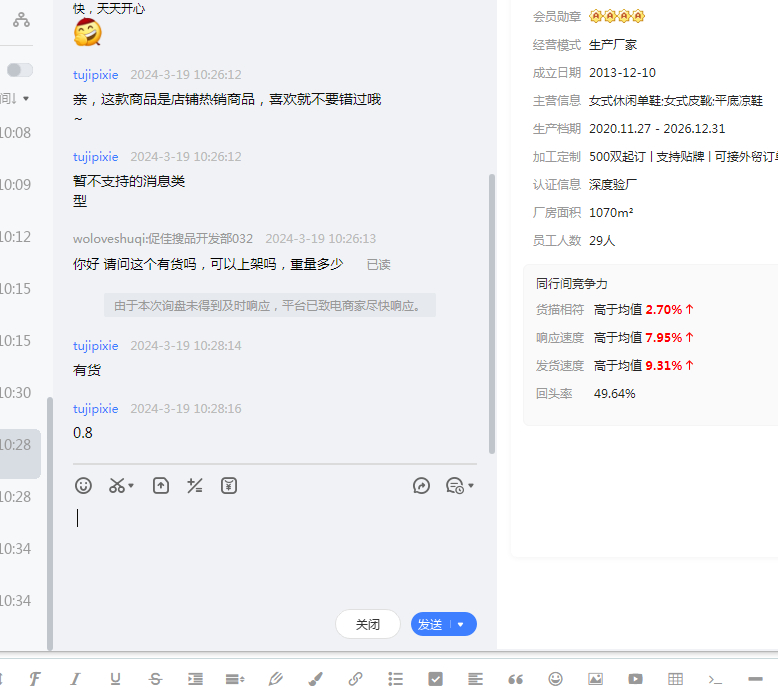Click the organization tree icon in sidebar
This screenshot has height=689, width=778.
tap(21, 19)
